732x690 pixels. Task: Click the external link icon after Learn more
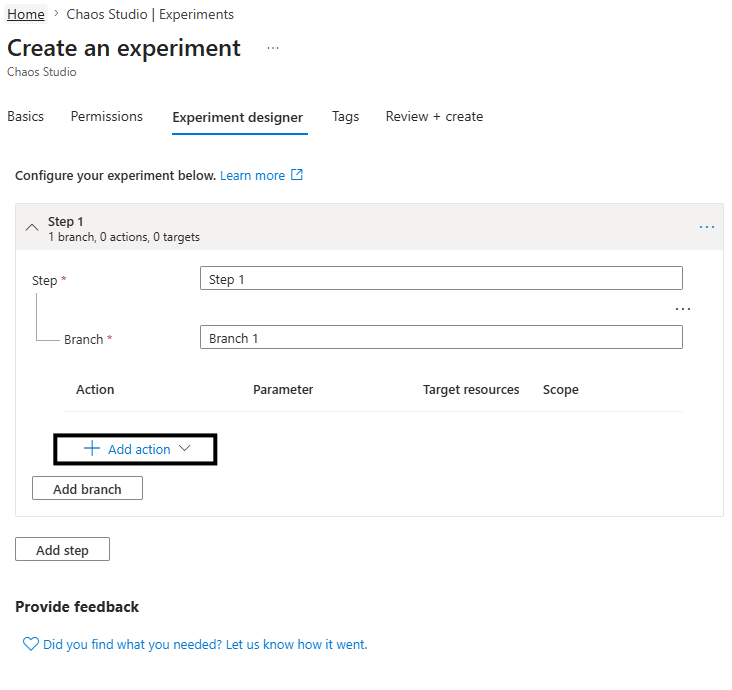click(296, 175)
